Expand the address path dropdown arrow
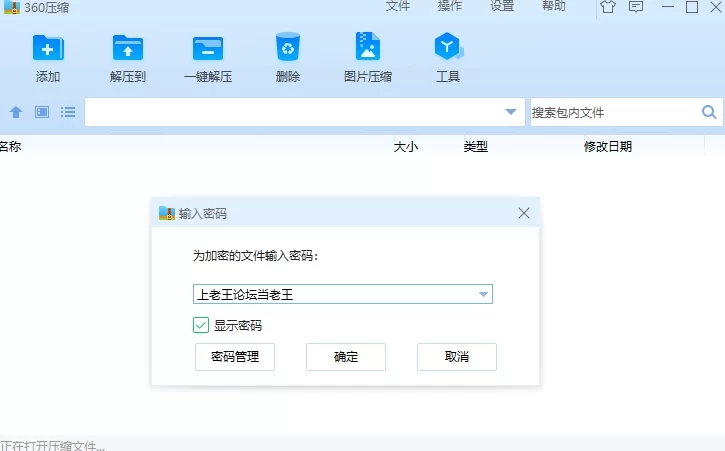 [x=512, y=112]
